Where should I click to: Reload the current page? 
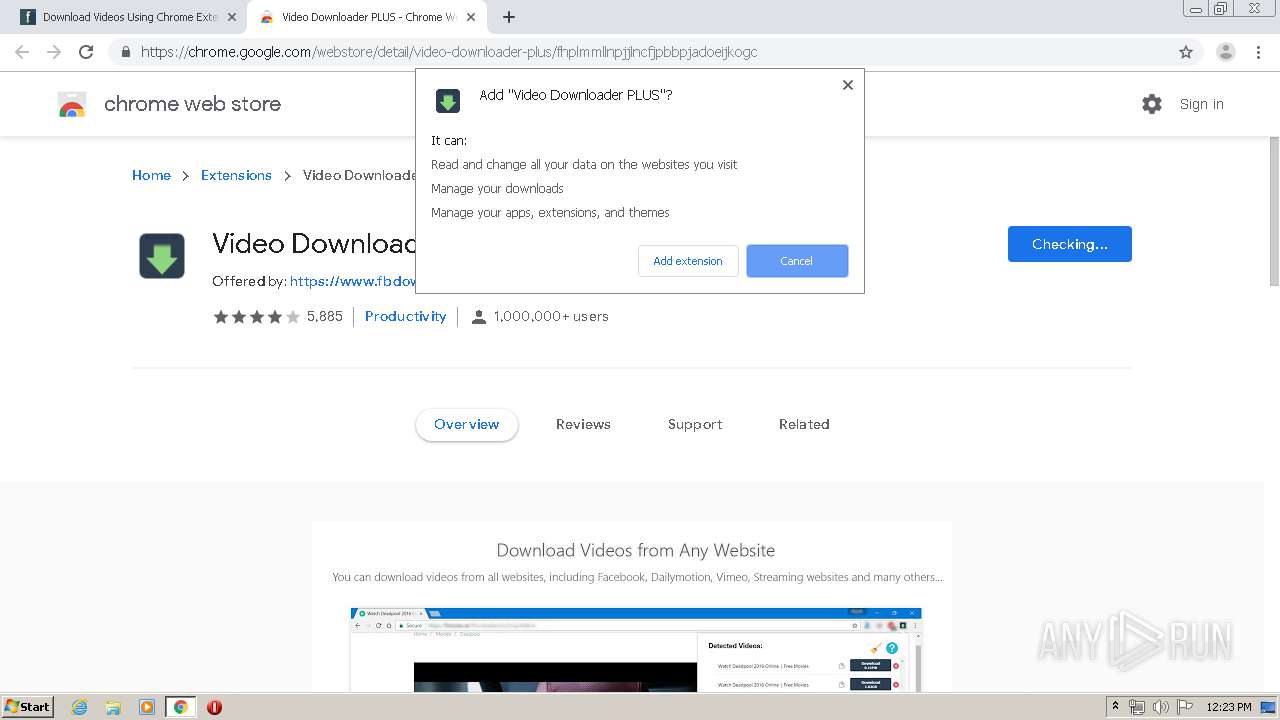tap(86, 52)
